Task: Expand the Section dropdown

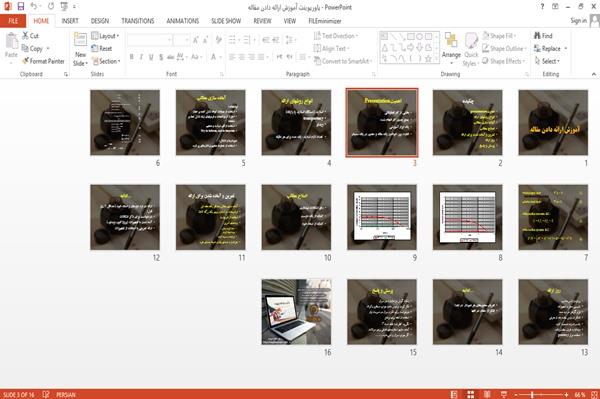Action: (x=106, y=61)
